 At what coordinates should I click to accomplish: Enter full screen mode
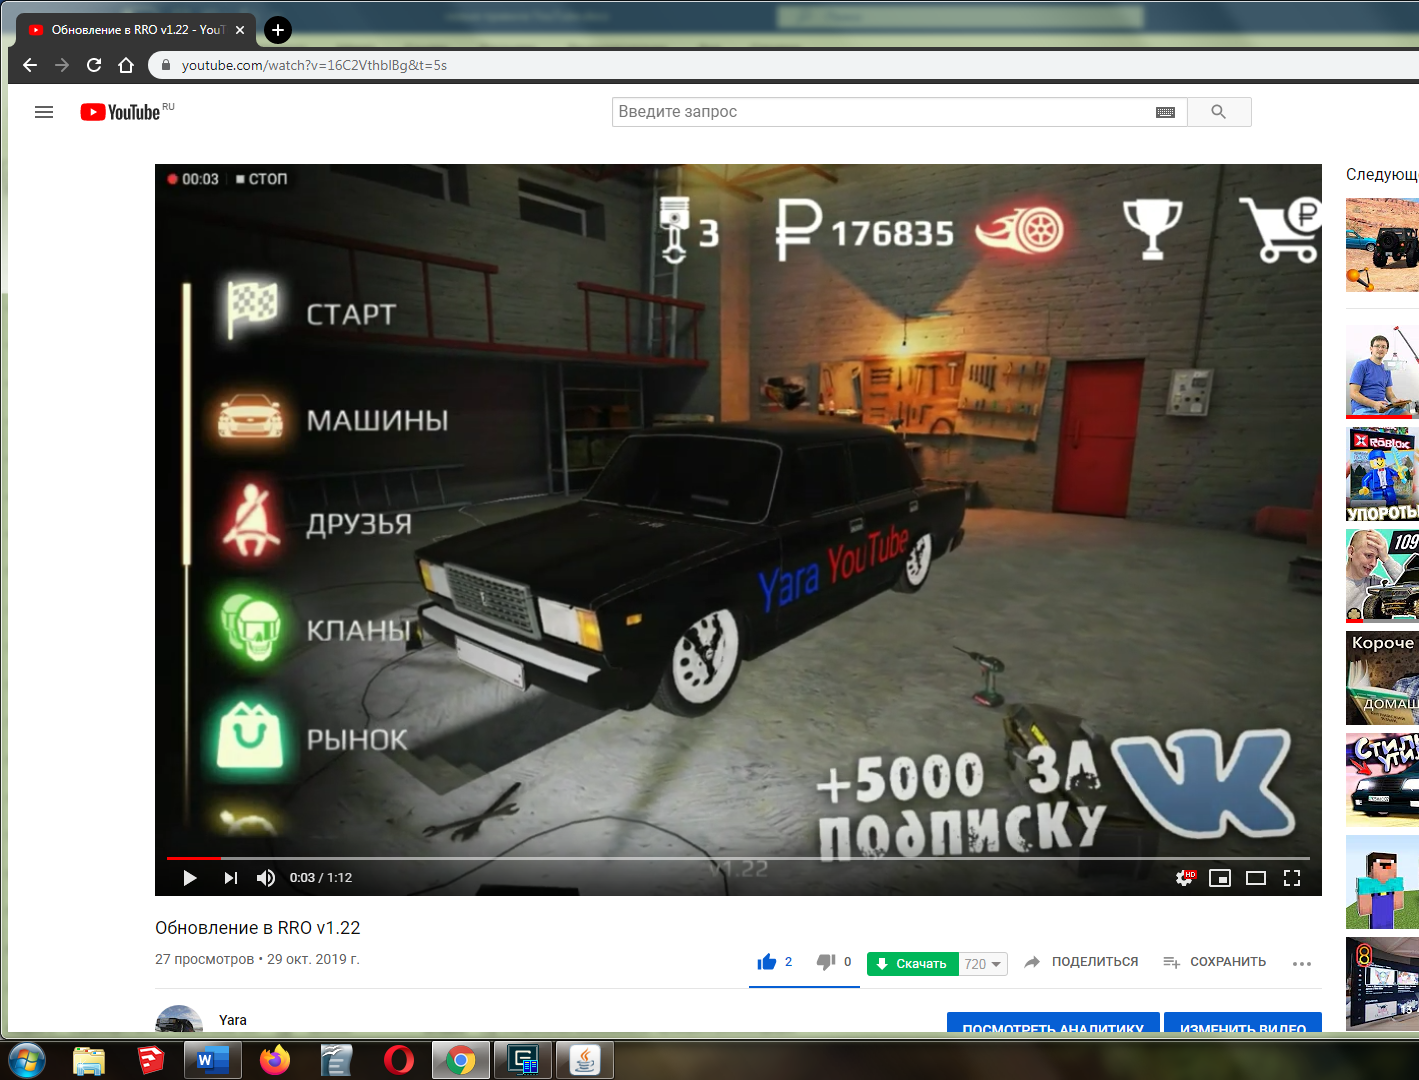click(1292, 878)
